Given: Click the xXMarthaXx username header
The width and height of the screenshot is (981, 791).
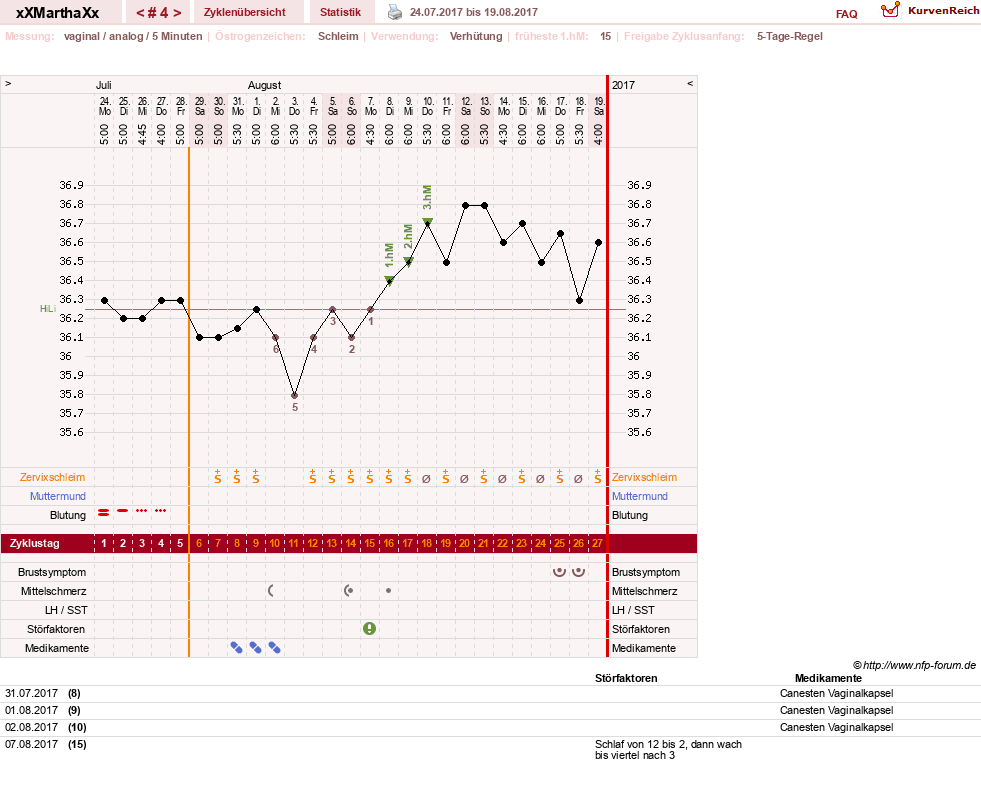Looking at the screenshot, I should [58, 13].
